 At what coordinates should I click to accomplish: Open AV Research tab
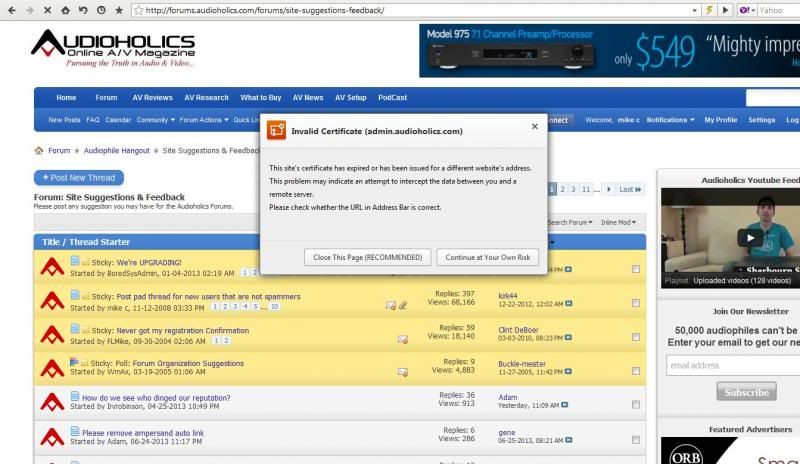coord(206,97)
